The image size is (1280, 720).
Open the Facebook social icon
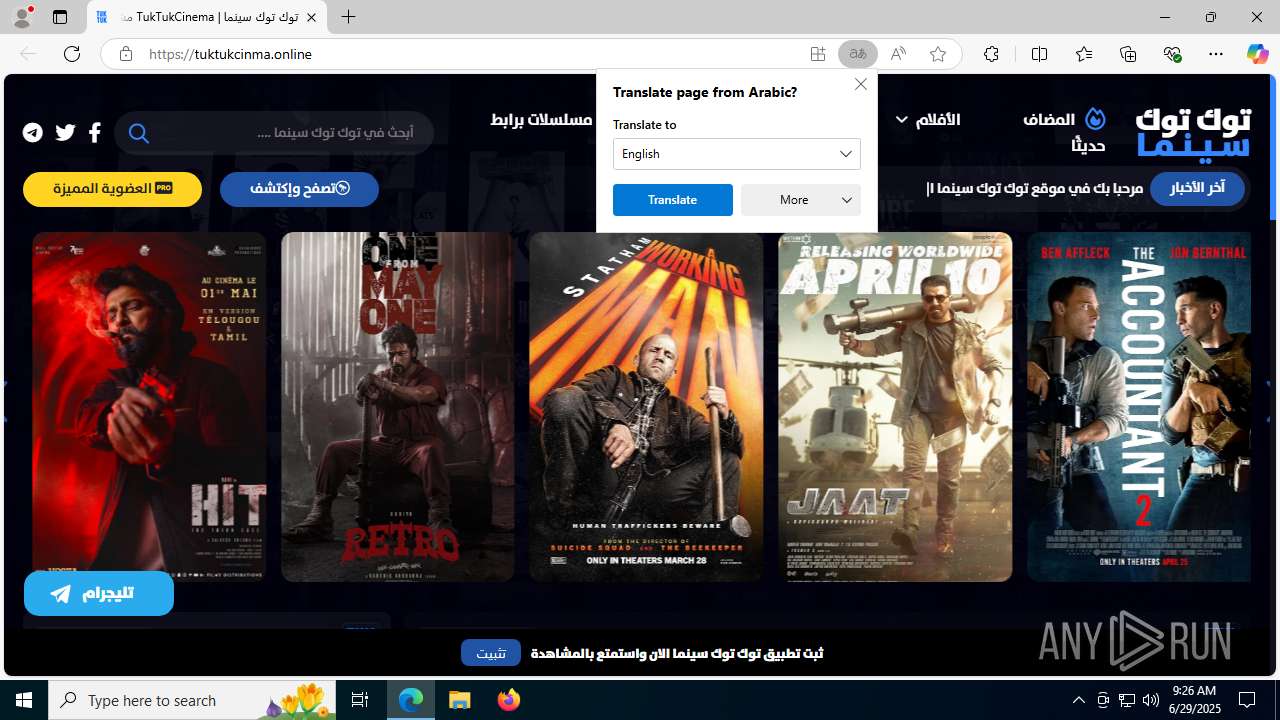click(95, 132)
